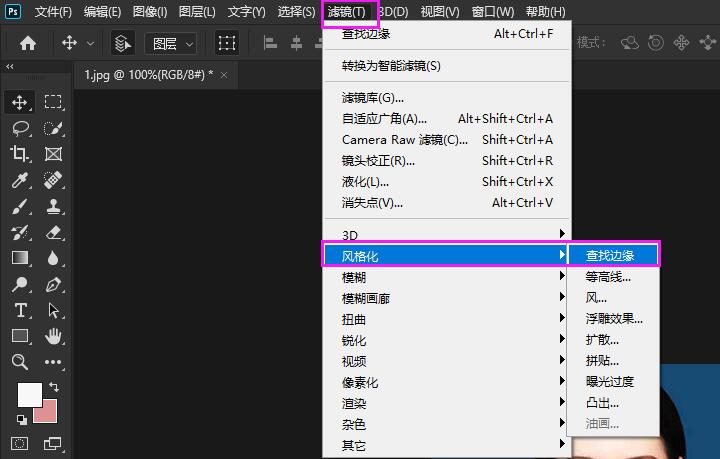Select the Rectangular Marquee tool
This screenshot has width=720, height=459.
(x=53, y=102)
